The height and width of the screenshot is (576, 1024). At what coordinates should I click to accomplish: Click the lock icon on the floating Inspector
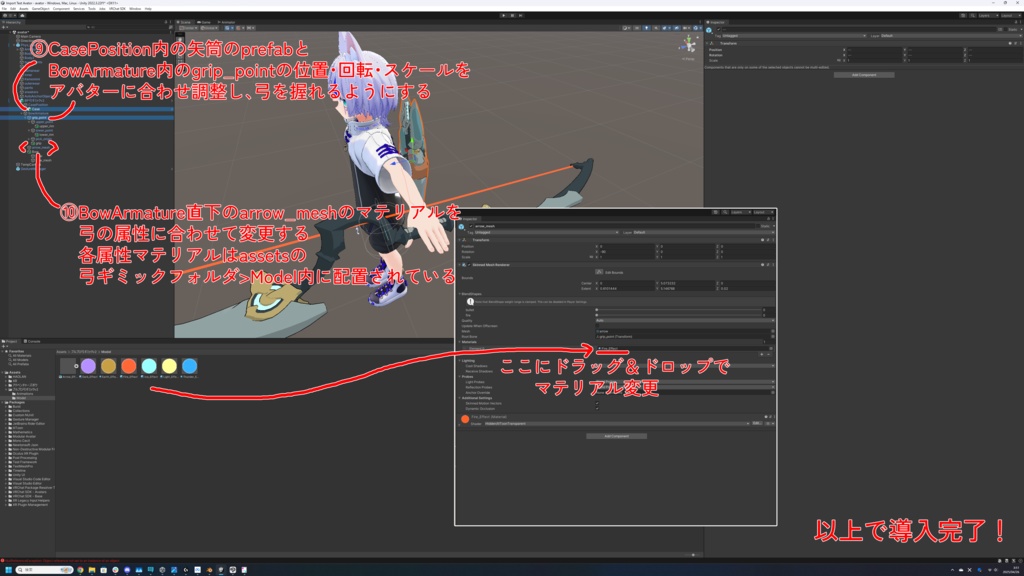769,219
